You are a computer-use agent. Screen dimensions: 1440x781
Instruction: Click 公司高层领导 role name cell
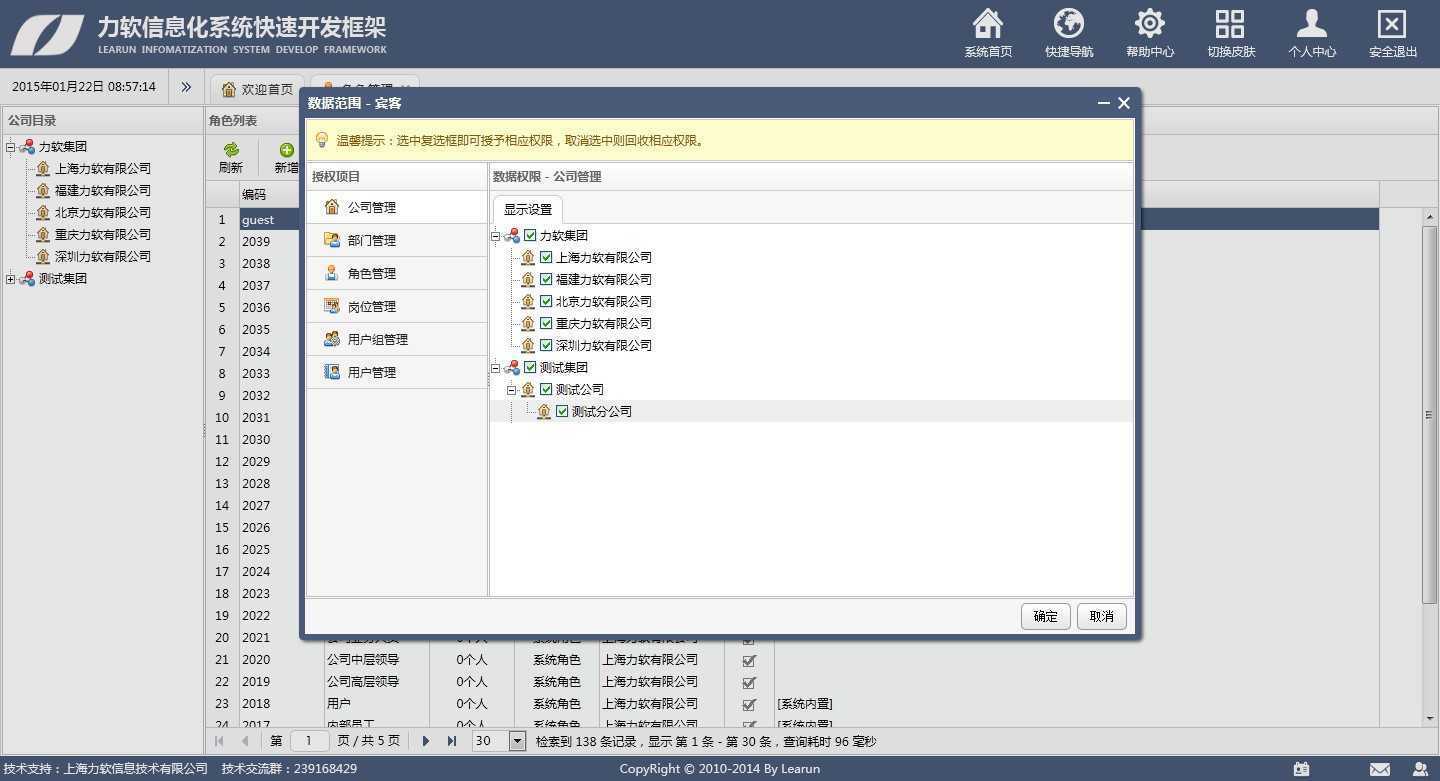[x=363, y=681]
